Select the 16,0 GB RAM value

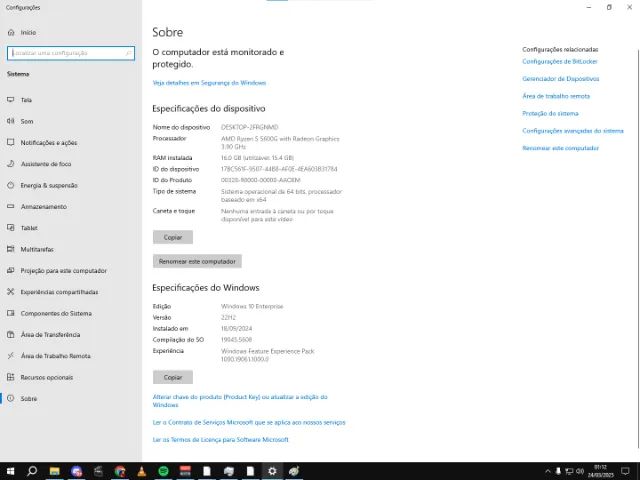[257, 158]
